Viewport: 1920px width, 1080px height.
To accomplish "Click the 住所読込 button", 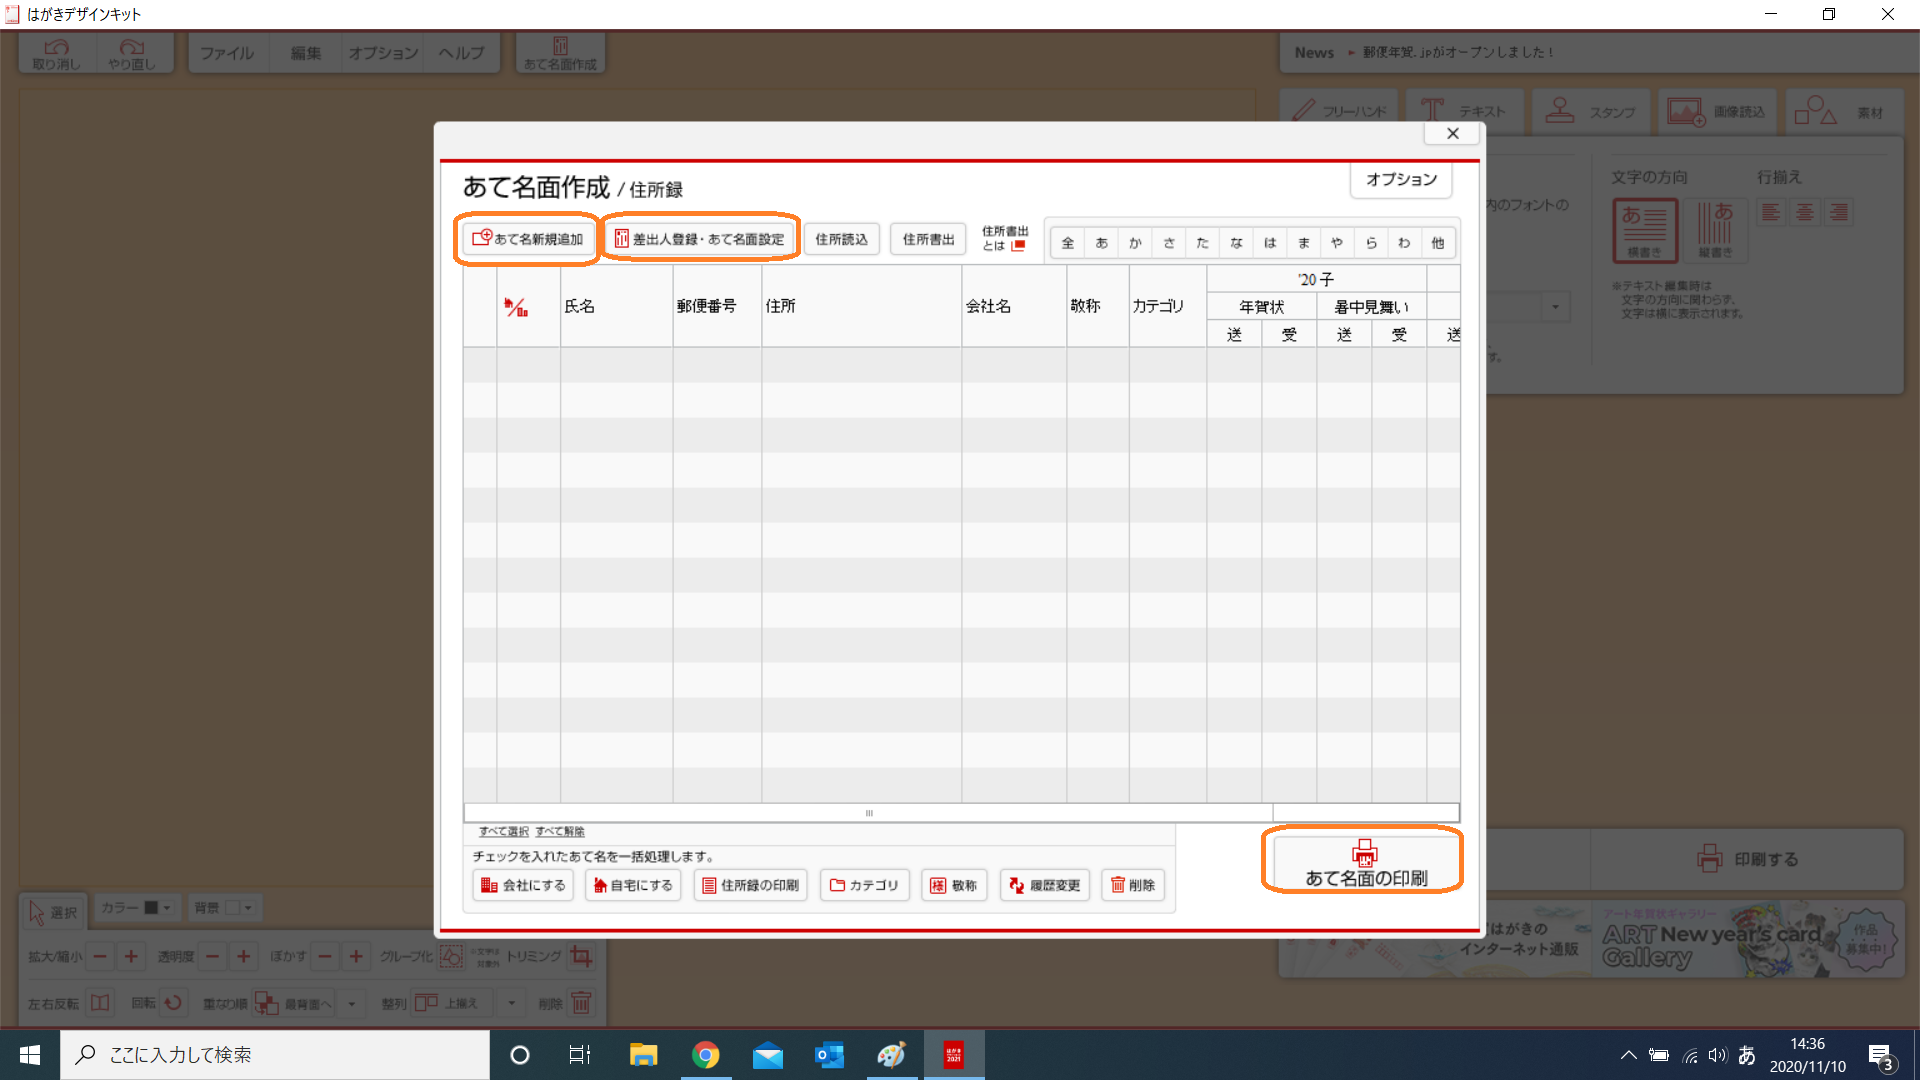I will (841, 239).
